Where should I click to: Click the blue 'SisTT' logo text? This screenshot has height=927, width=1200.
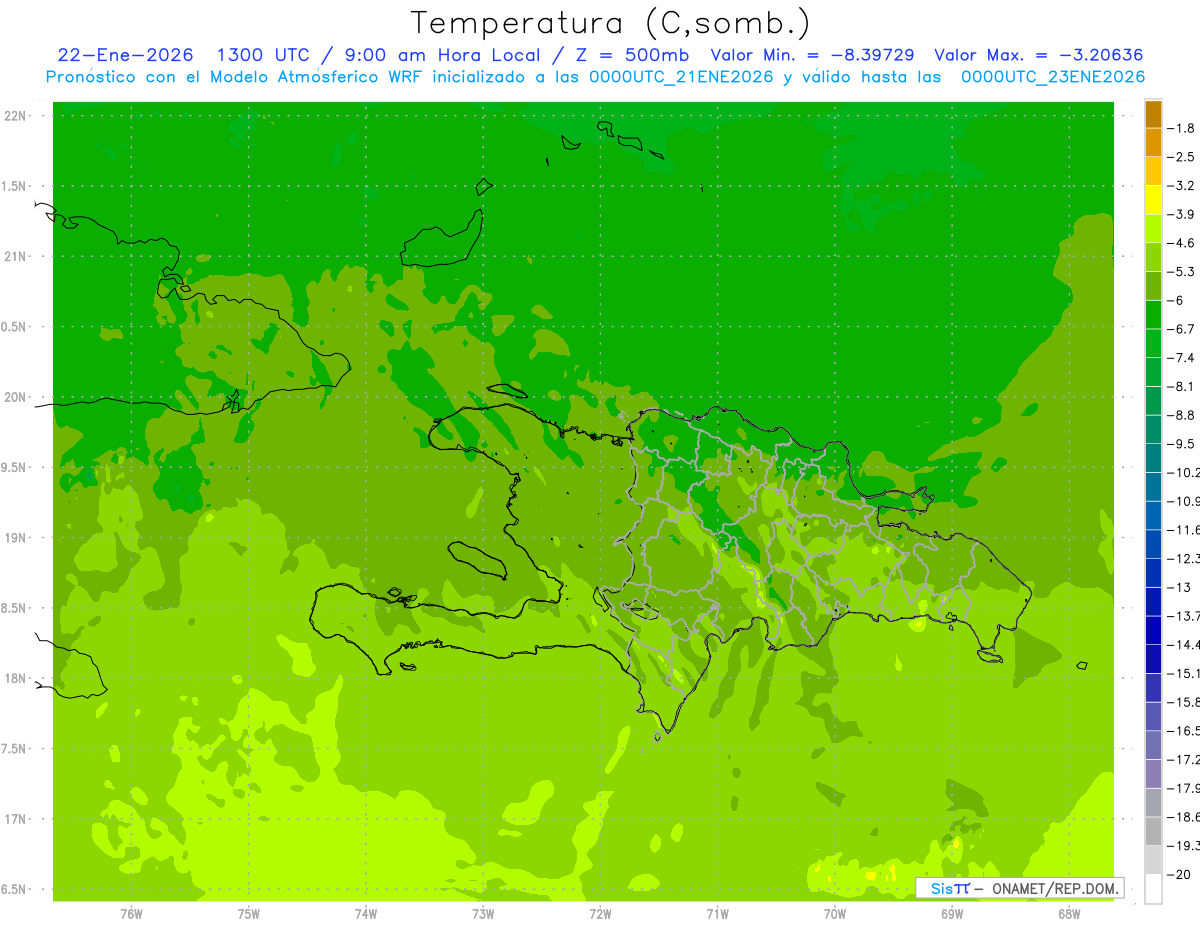[x=949, y=888]
